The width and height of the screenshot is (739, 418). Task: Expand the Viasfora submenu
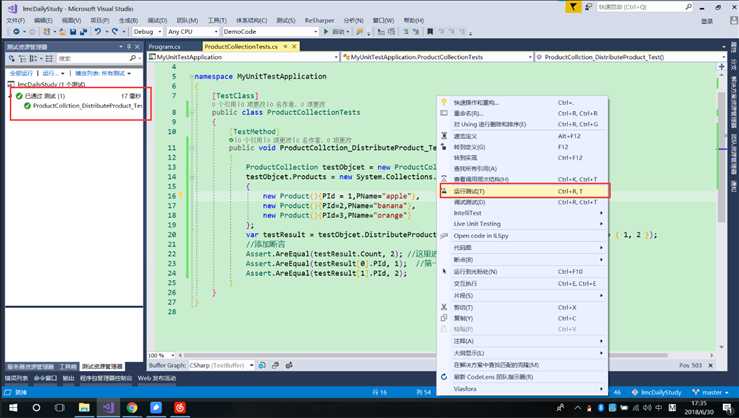click(x=523, y=389)
